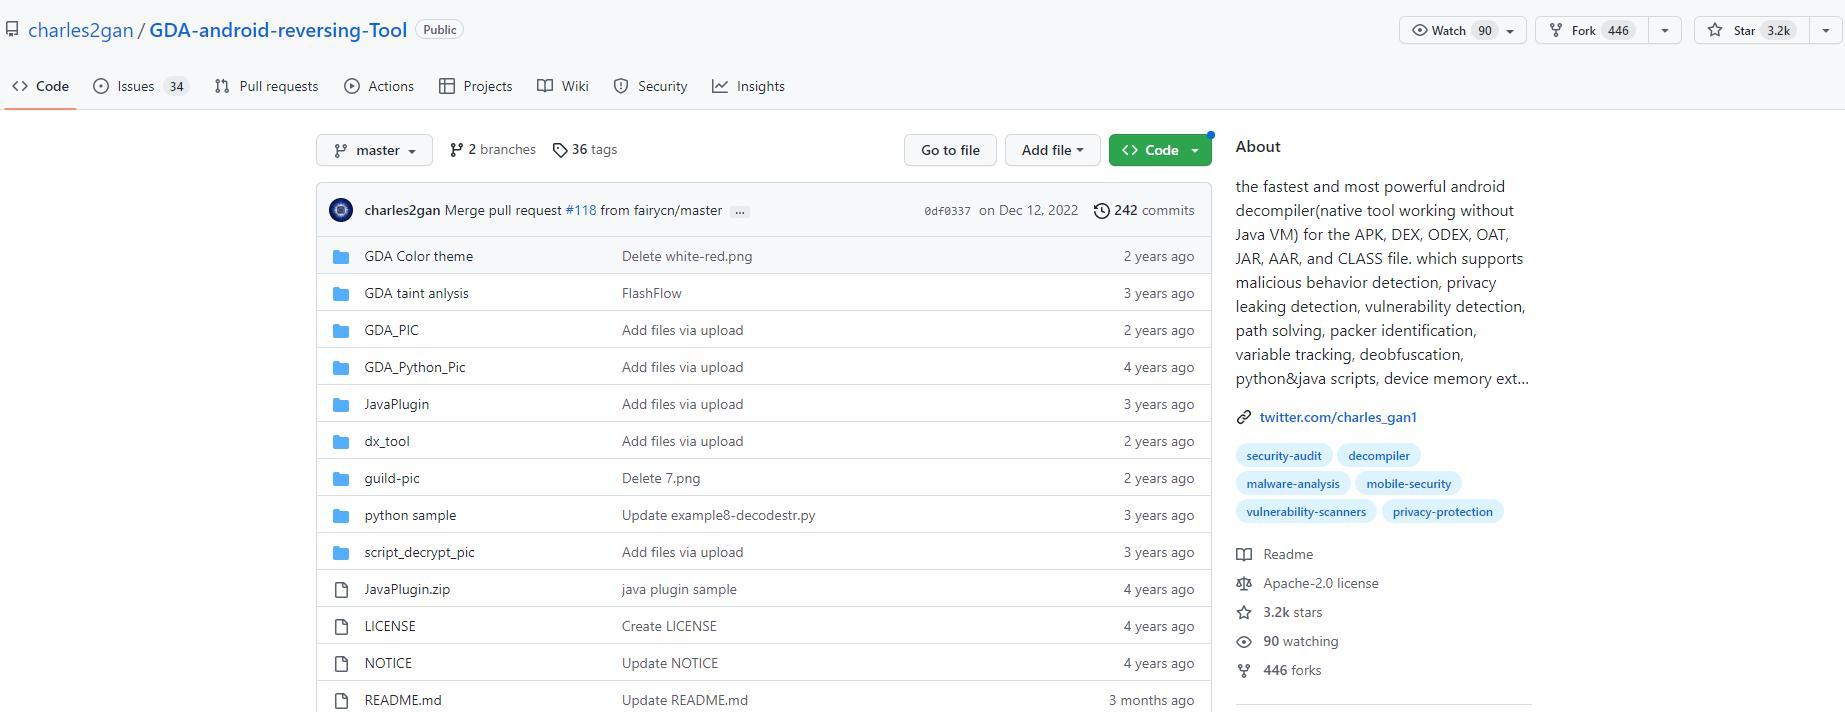The image size is (1845, 712).
Task: Open the GDA-android-reversing-Tool repository link
Action: [x=278, y=30]
